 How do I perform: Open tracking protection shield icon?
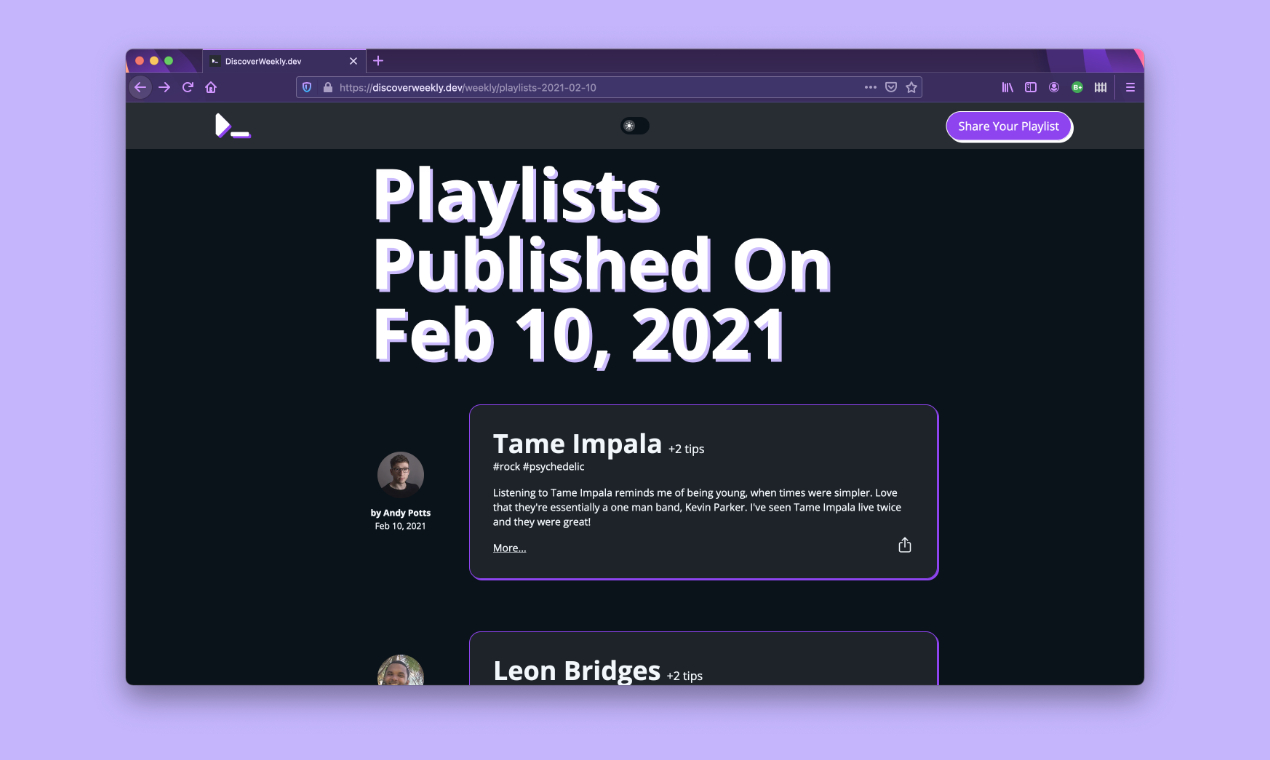[x=307, y=87]
